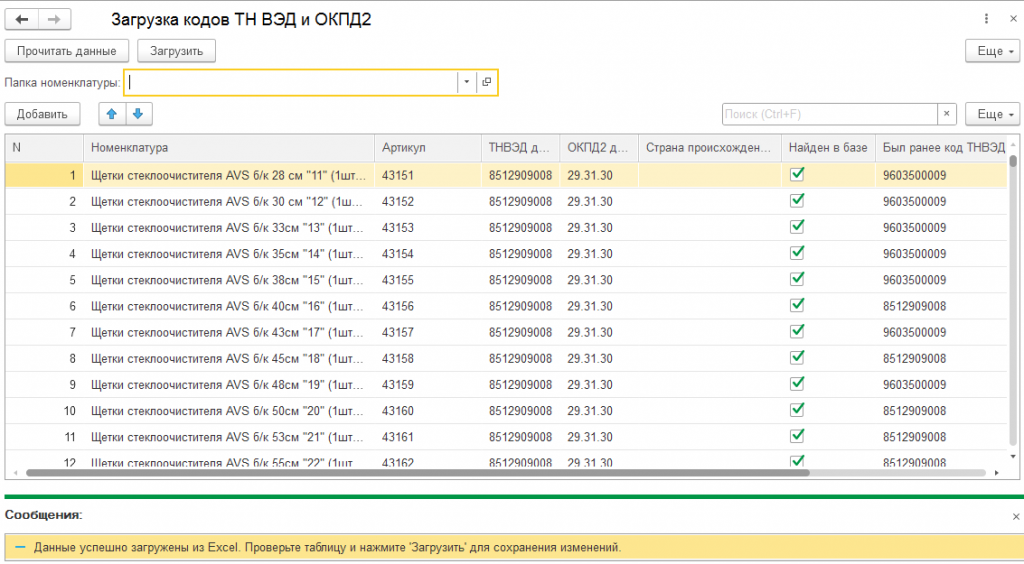1024x564 pixels.
Task: Select previous code '9603500009' in row 7
Action: [941, 332]
